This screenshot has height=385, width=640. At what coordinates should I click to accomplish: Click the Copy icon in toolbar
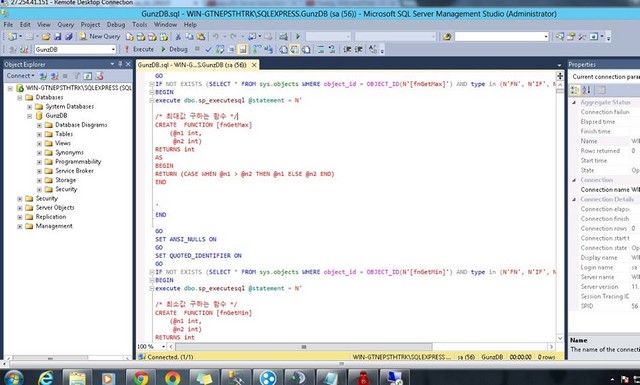pyautogui.click(x=189, y=37)
